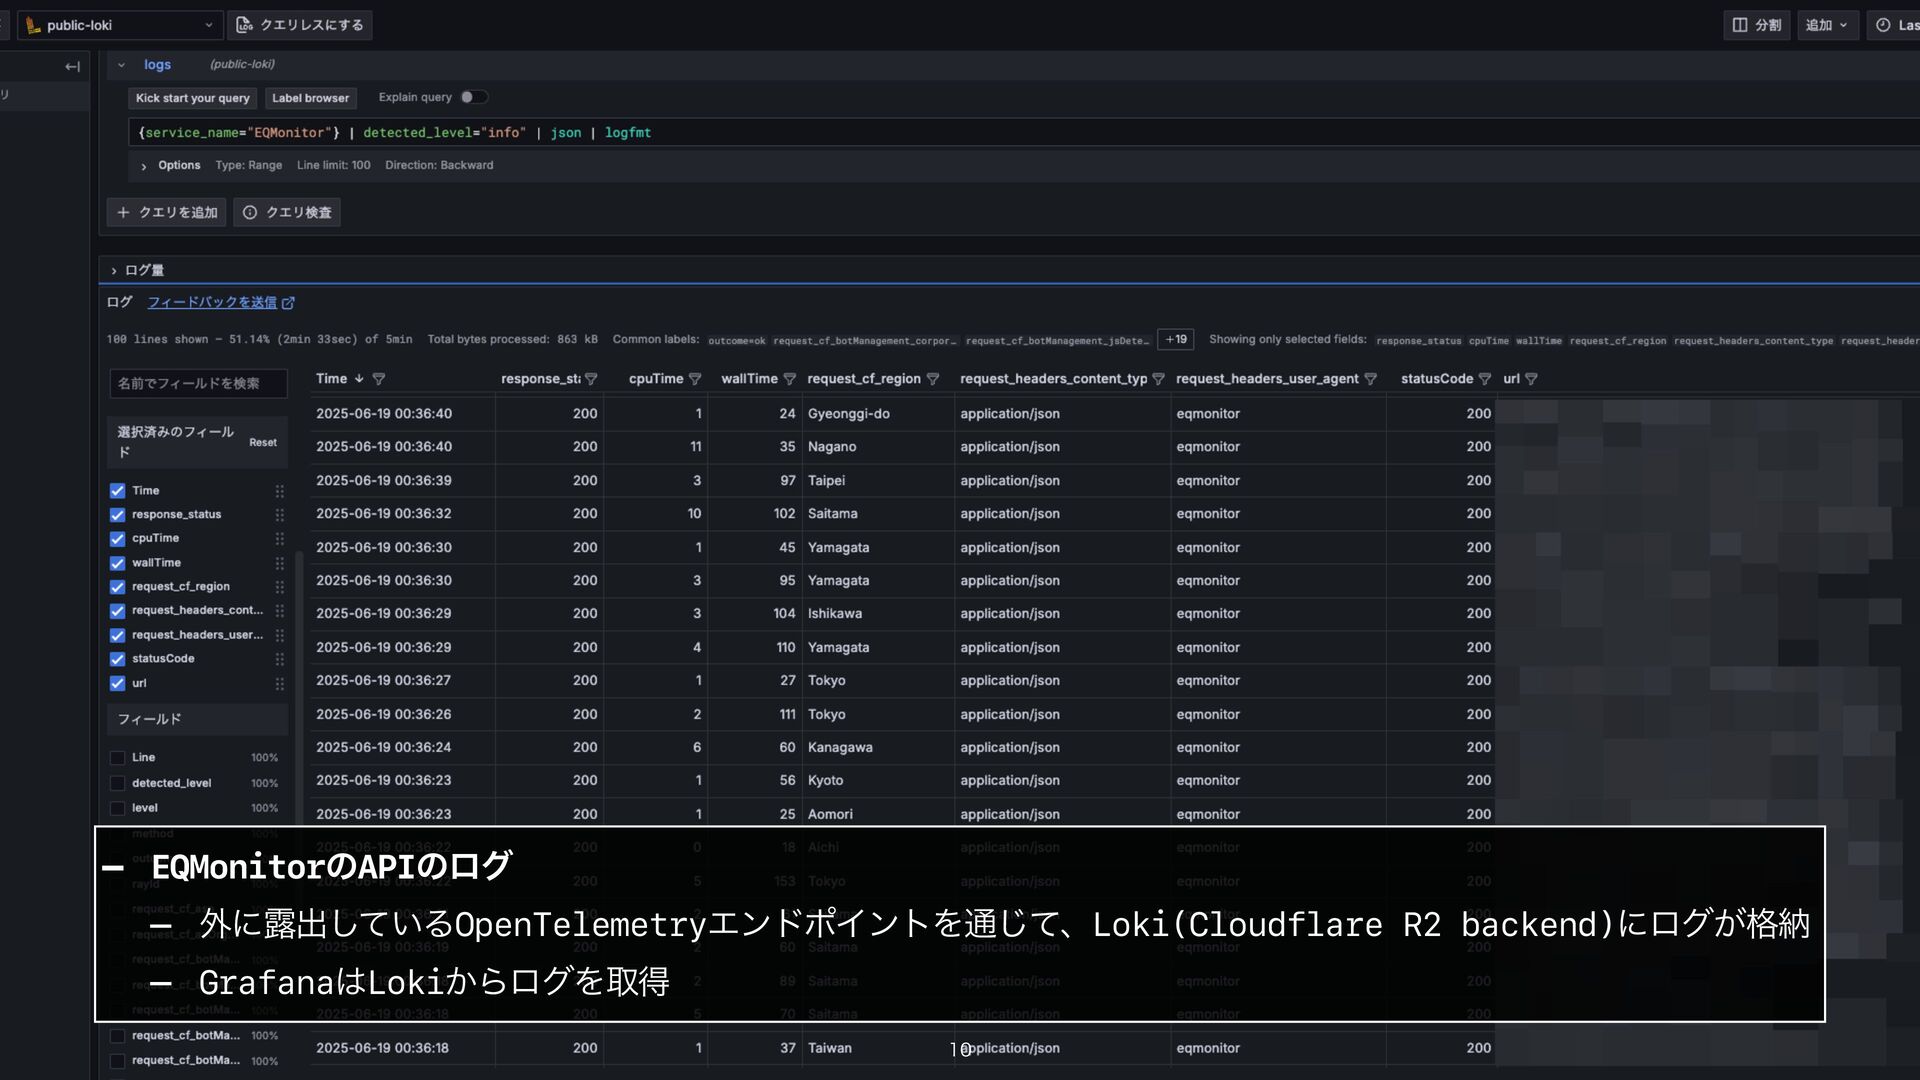Expand the ログ量 panel
The width and height of the screenshot is (1920, 1080).
point(138,270)
